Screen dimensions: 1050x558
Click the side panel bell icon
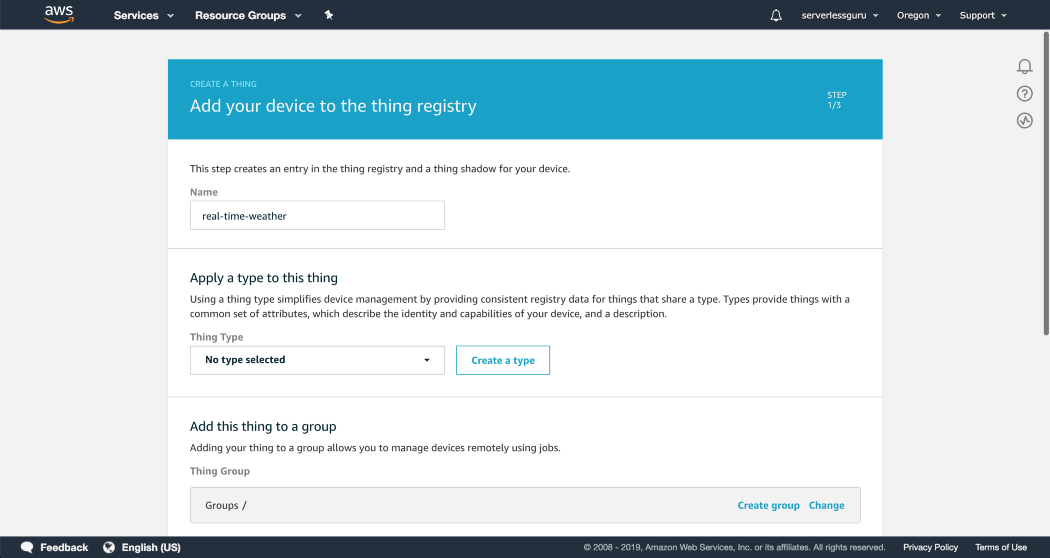tap(1025, 66)
